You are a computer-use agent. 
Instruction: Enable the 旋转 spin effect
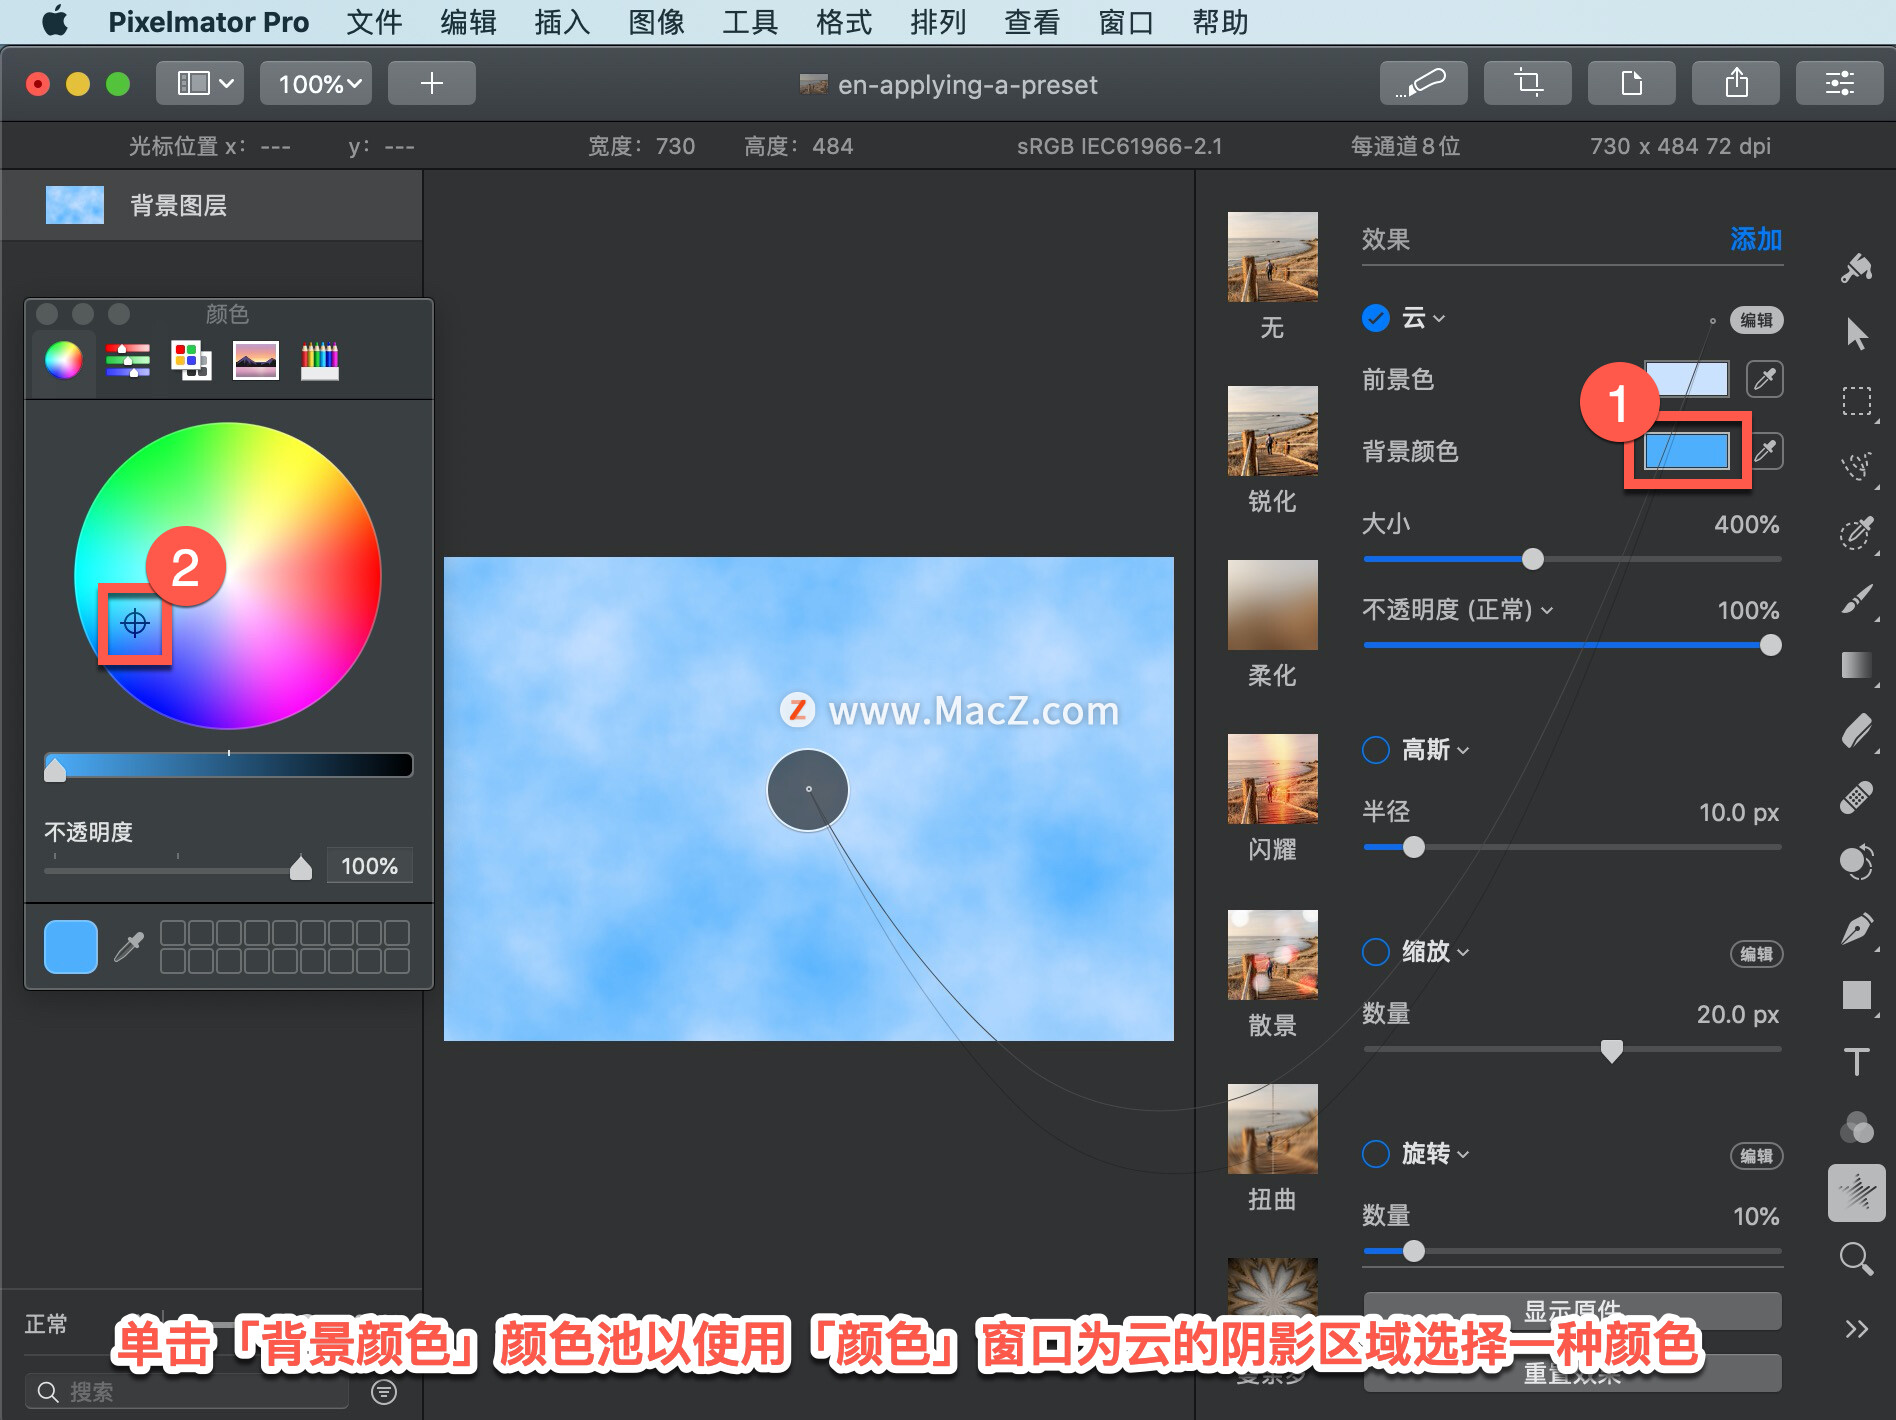(x=1376, y=1154)
